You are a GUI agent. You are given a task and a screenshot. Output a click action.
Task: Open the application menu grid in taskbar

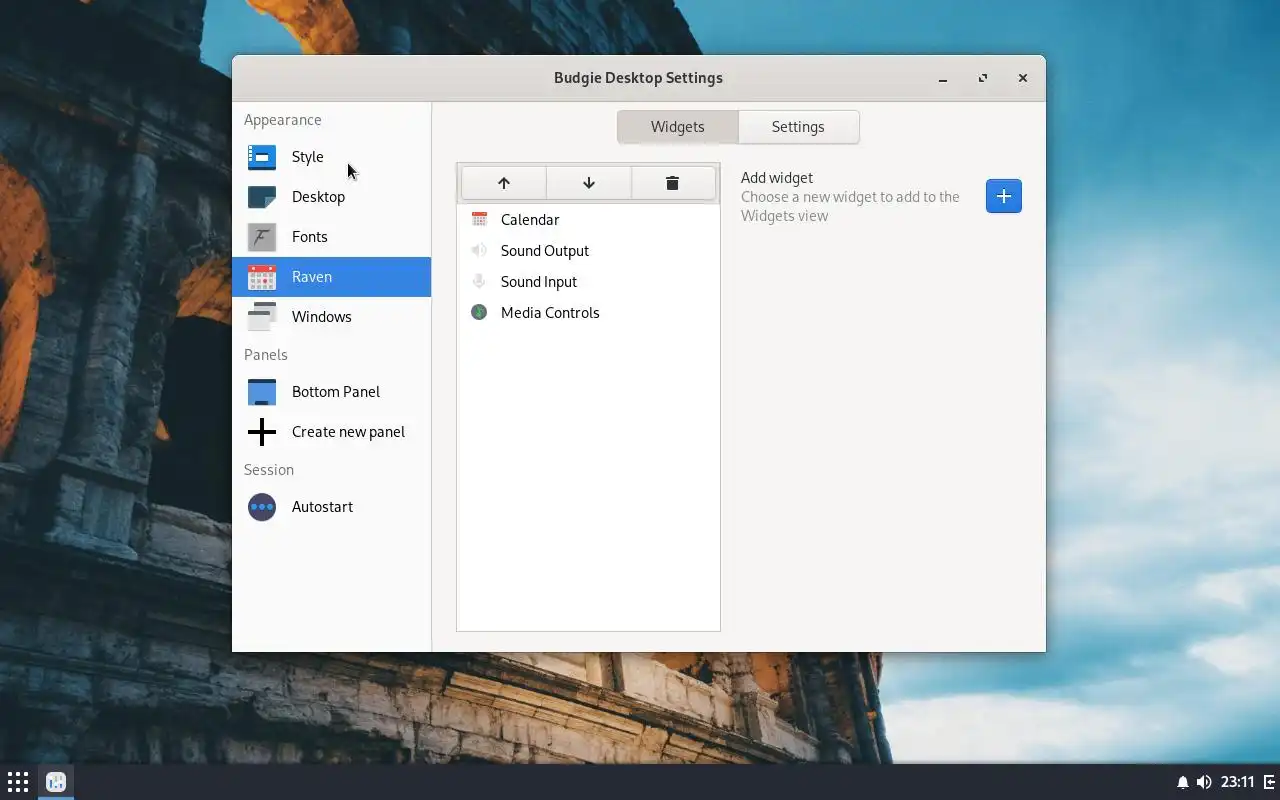tap(18, 782)
